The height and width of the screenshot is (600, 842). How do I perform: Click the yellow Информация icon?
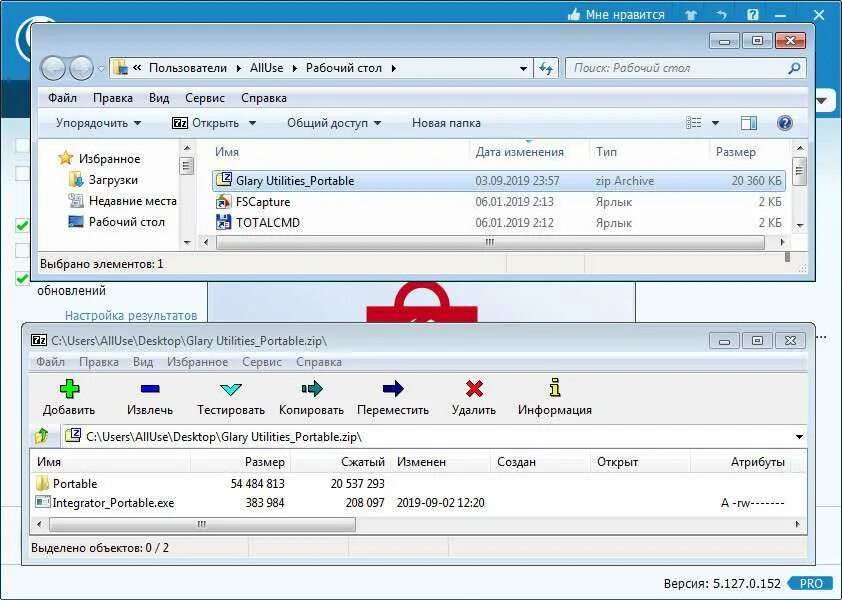(555, 388)
